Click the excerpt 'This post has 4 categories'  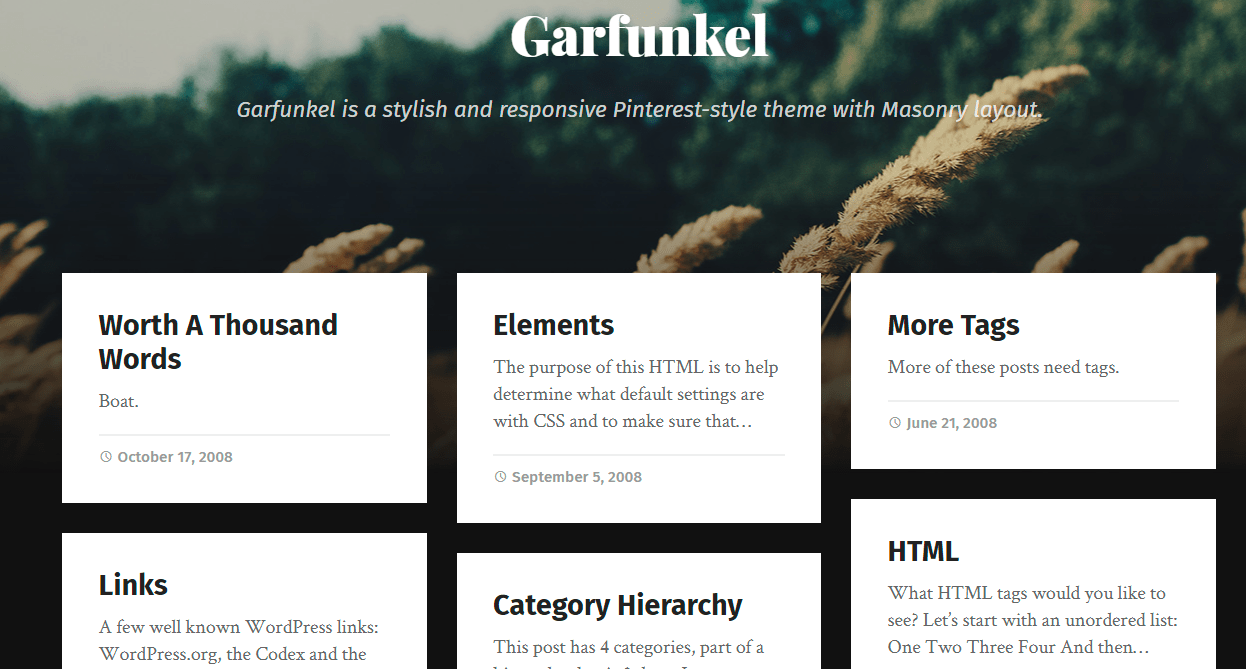[629, 653]
